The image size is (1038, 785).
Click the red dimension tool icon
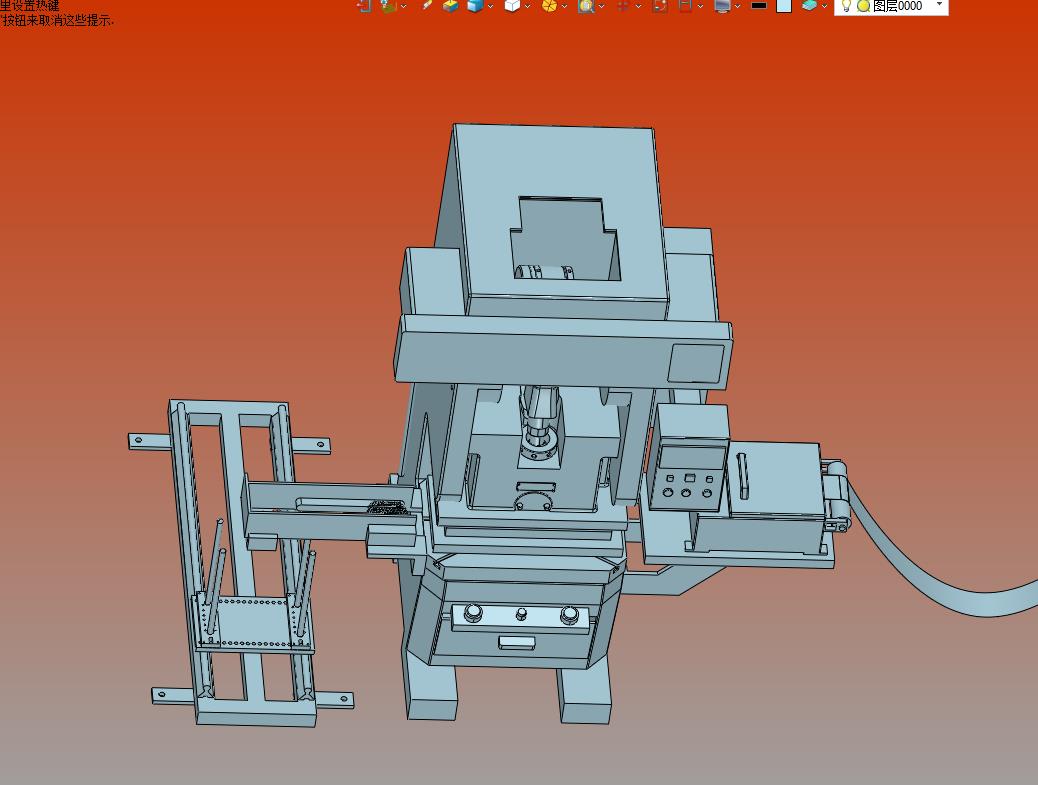(686, 6)
